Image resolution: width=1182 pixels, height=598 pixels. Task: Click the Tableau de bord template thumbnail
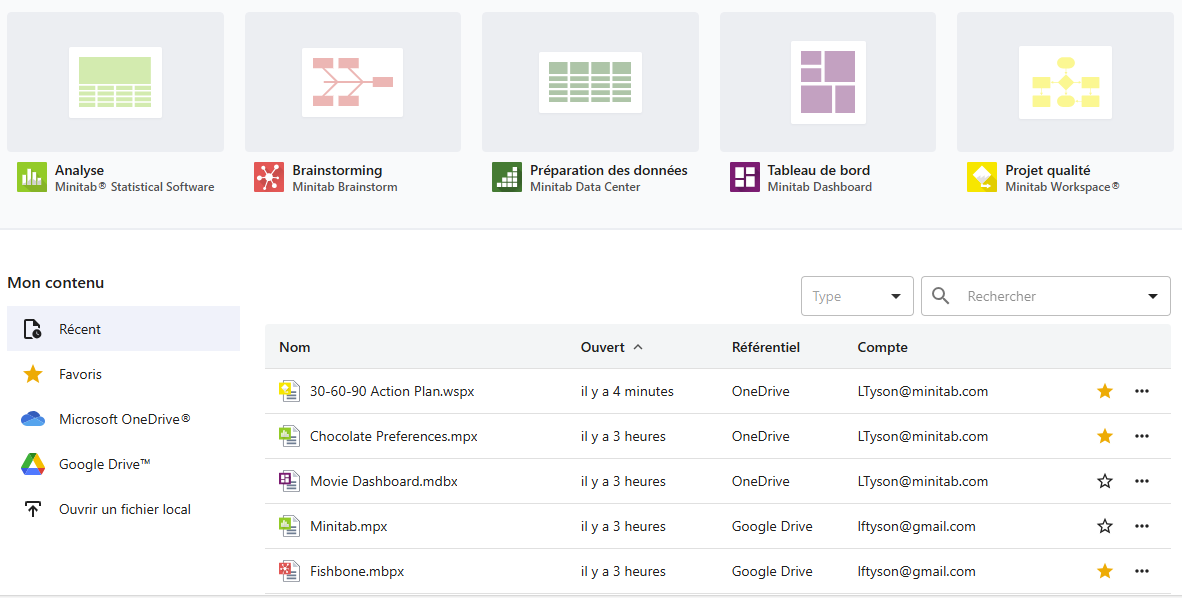pos(828,82)
